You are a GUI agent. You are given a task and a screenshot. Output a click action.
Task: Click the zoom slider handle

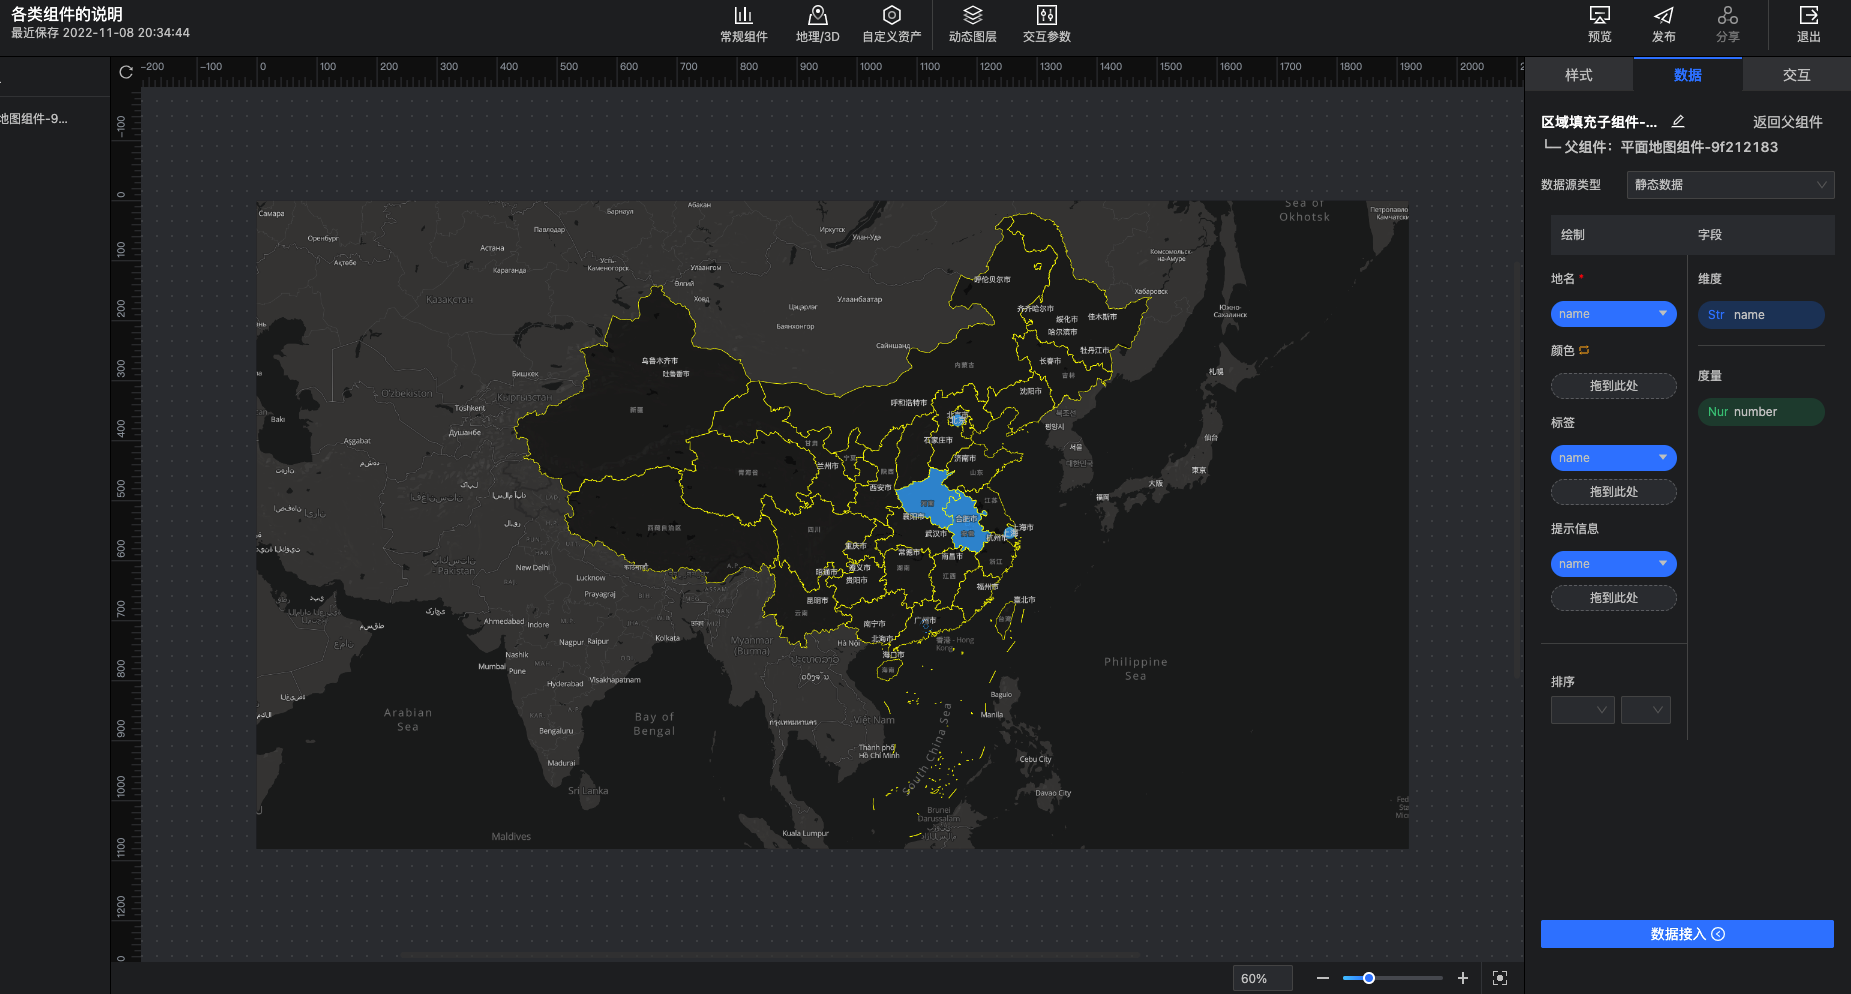(x=1369, y=978)
